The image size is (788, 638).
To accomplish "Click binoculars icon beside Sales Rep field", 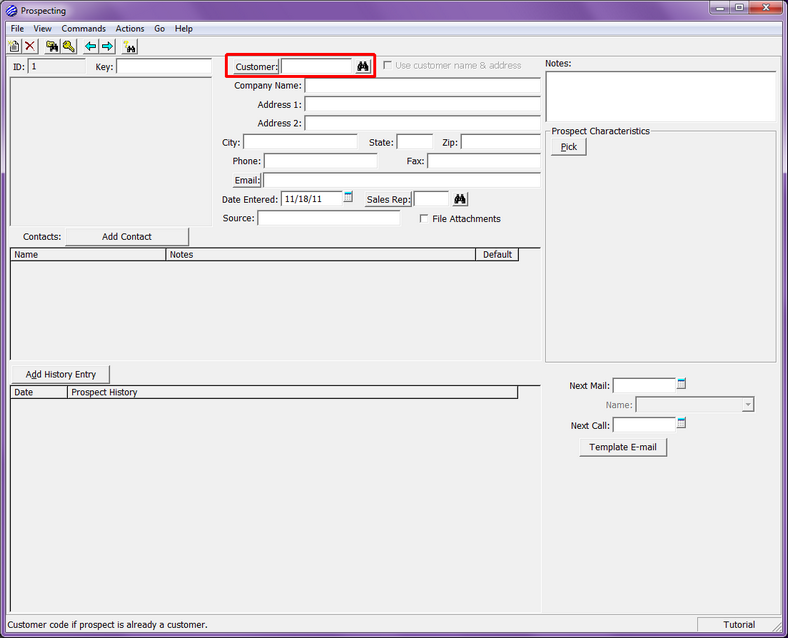I will pos(460,199).
